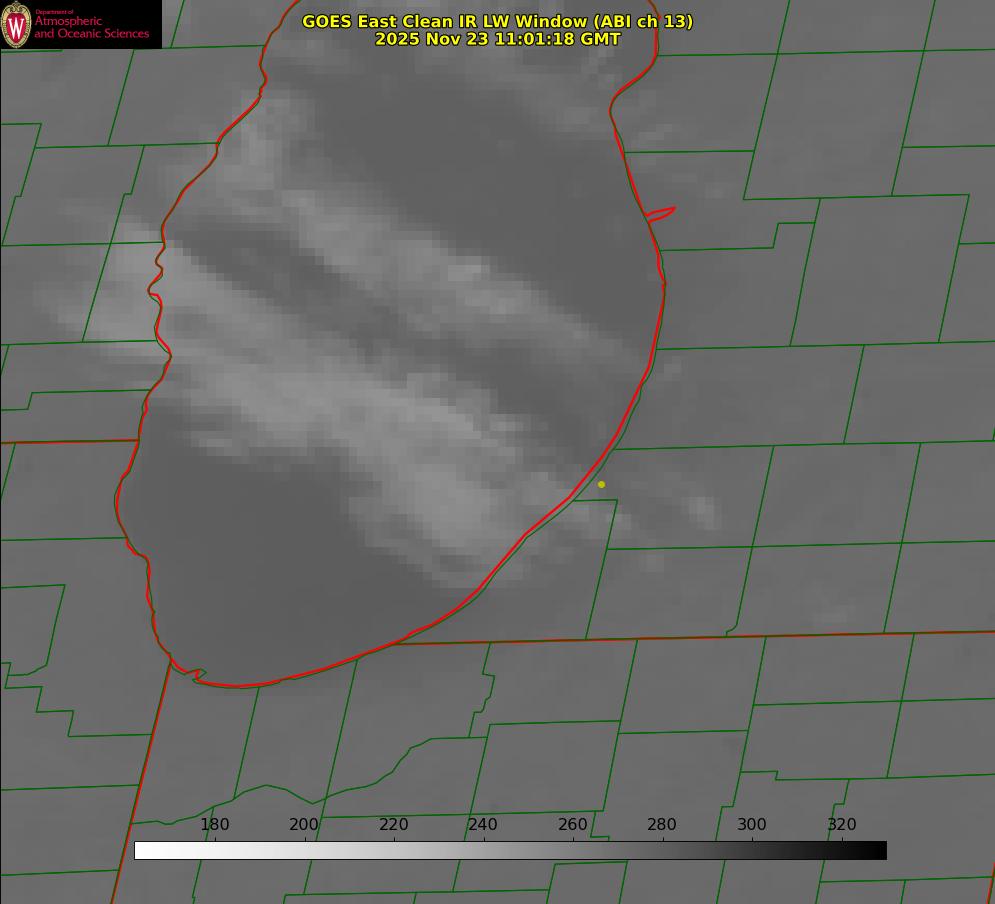Click the 280 label on the colorbar
Screen dimensions: 995x904
tap(662, 824)
